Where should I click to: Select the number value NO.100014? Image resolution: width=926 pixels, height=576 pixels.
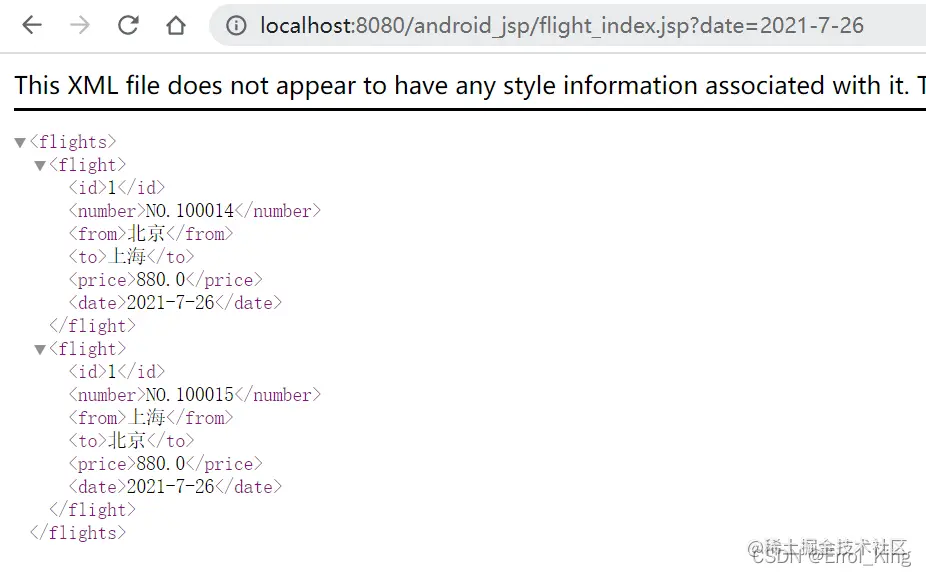coord(190,211)
